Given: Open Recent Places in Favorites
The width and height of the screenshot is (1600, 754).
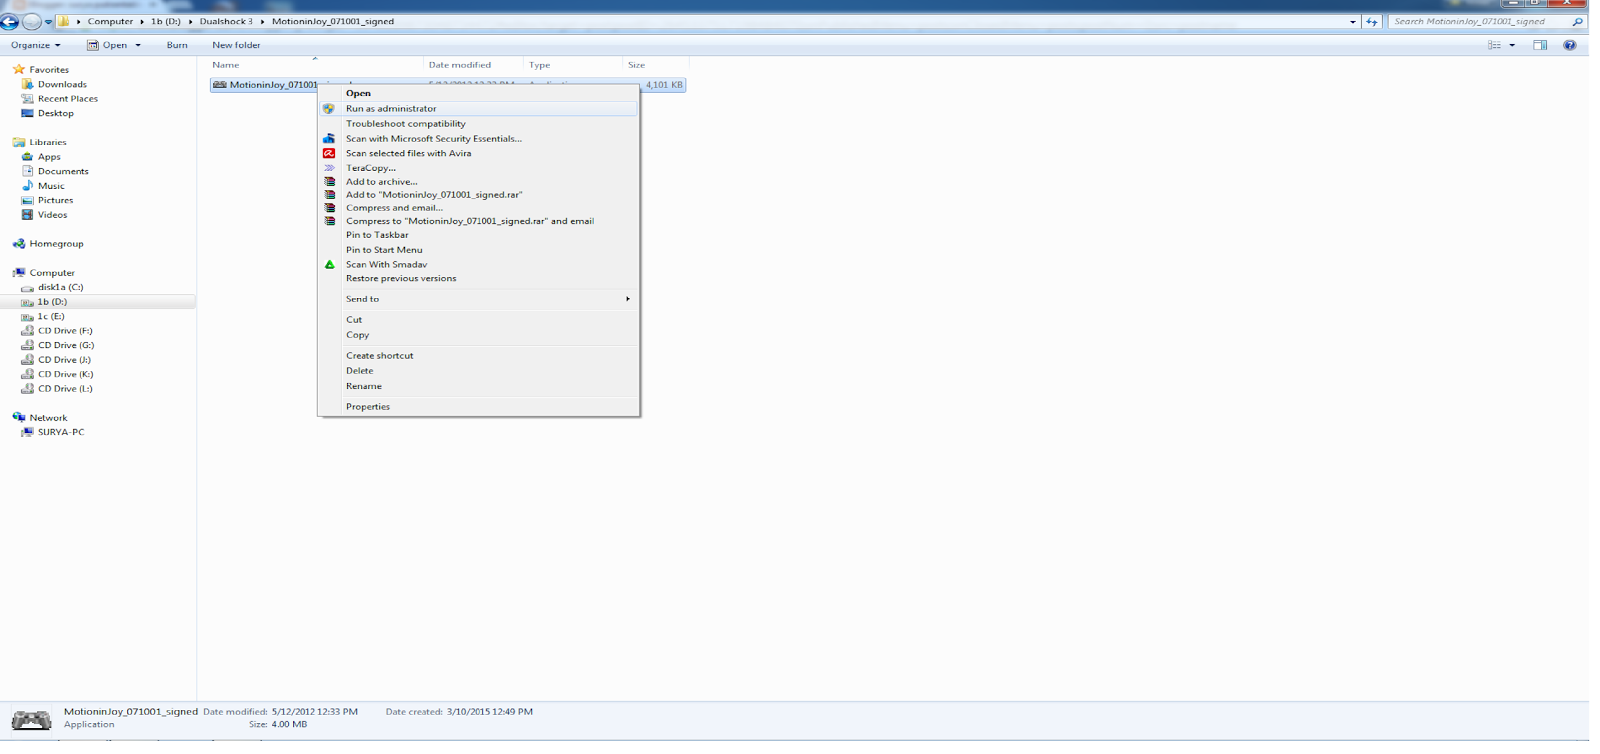Looking at the screenshot, I should [67, 99].
